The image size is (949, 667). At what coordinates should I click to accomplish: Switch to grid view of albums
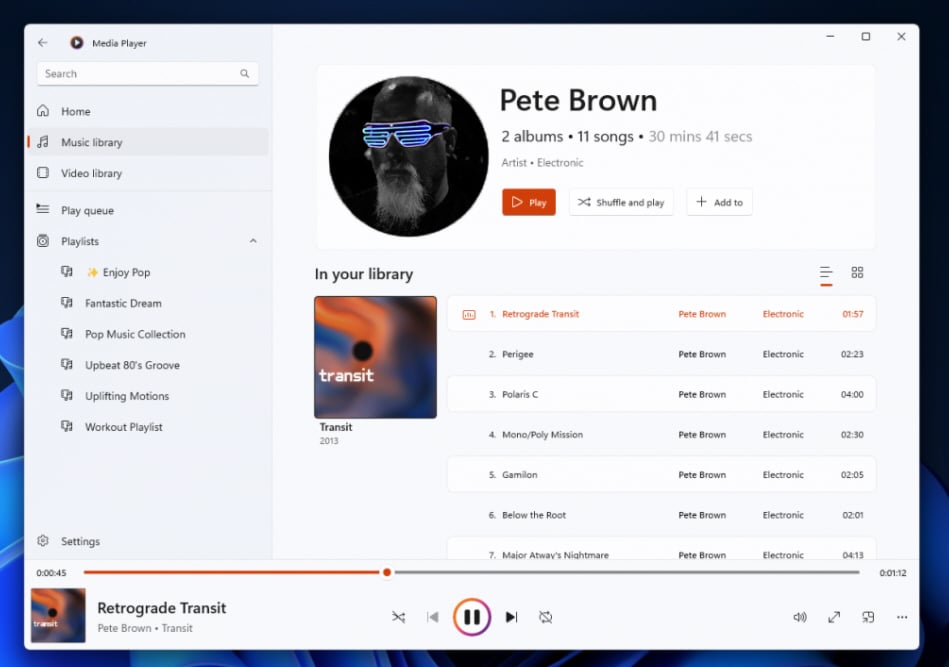click(857, 272)
